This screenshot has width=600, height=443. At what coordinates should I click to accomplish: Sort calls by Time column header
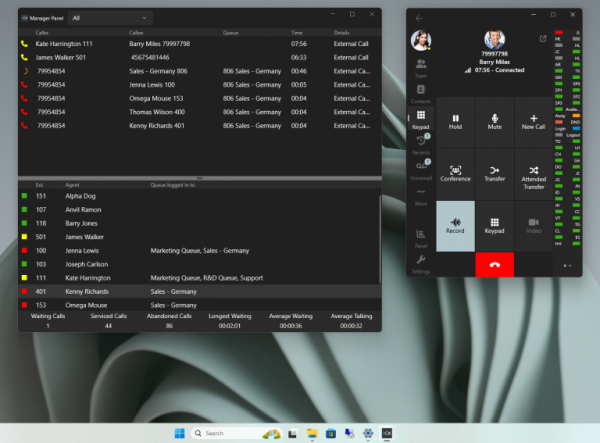point(297,33)
